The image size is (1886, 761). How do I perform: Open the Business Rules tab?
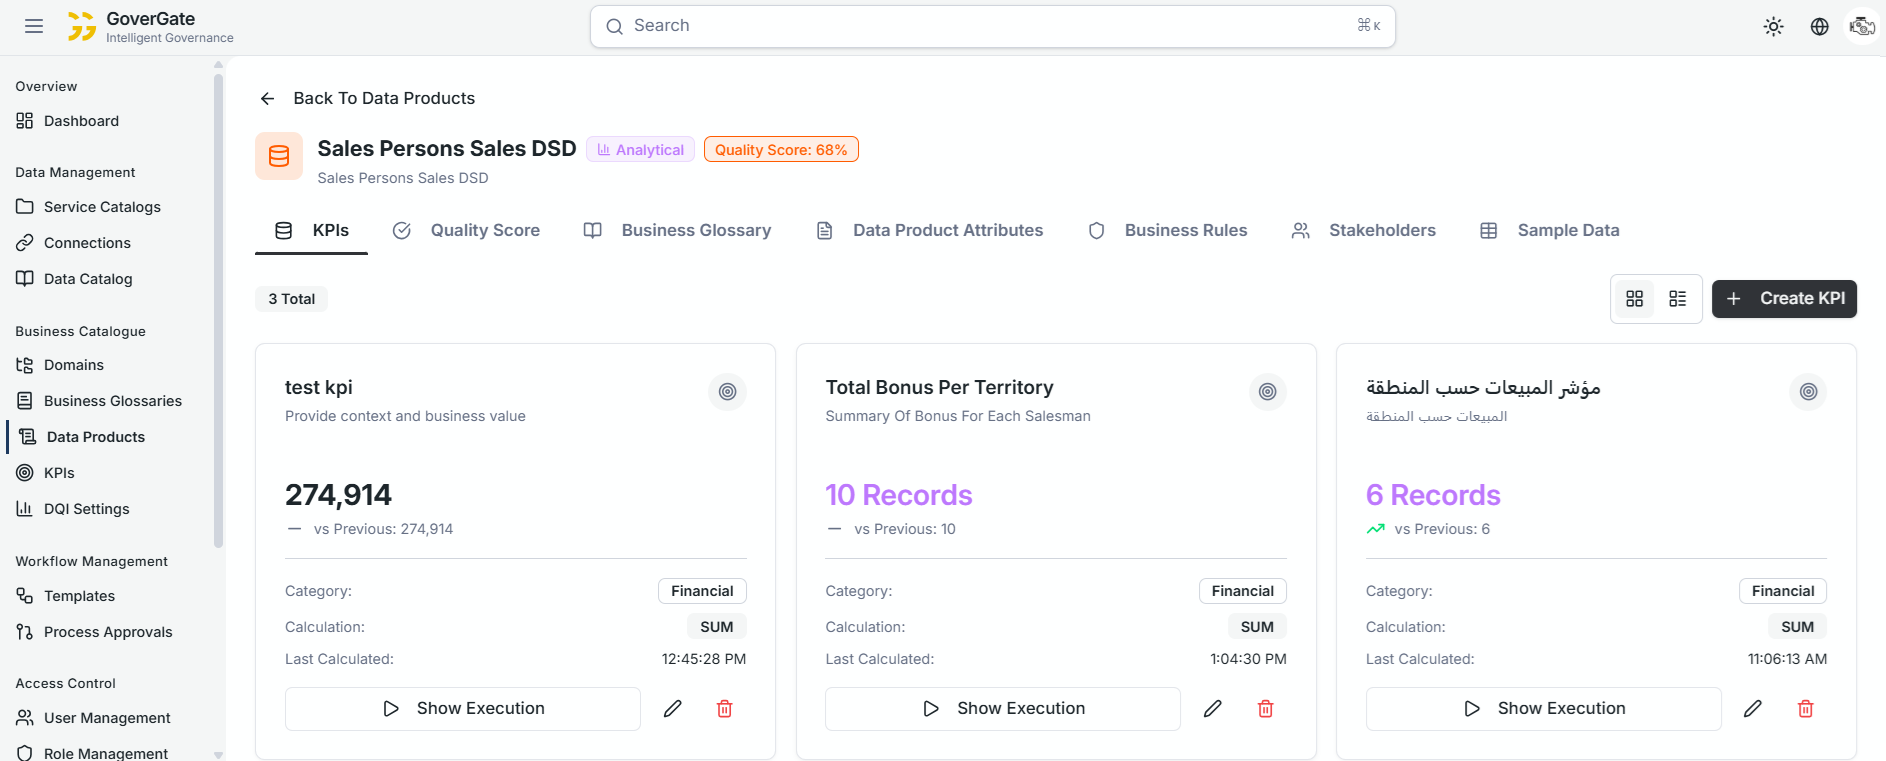[1167, 231]
